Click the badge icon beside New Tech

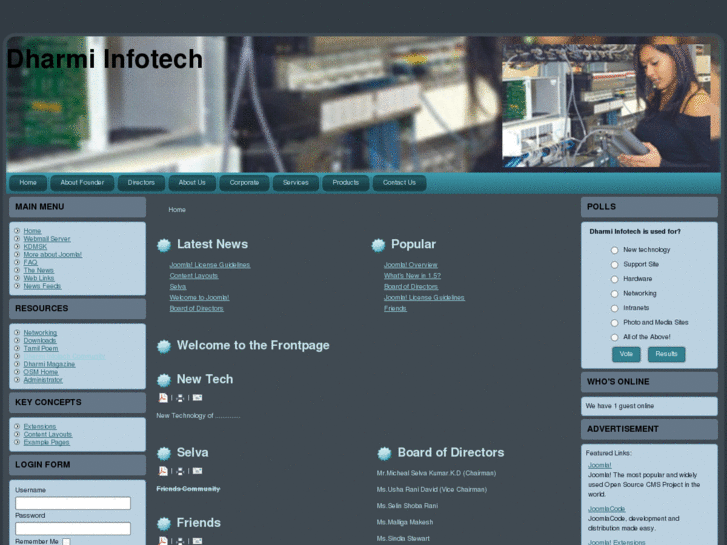164,380
